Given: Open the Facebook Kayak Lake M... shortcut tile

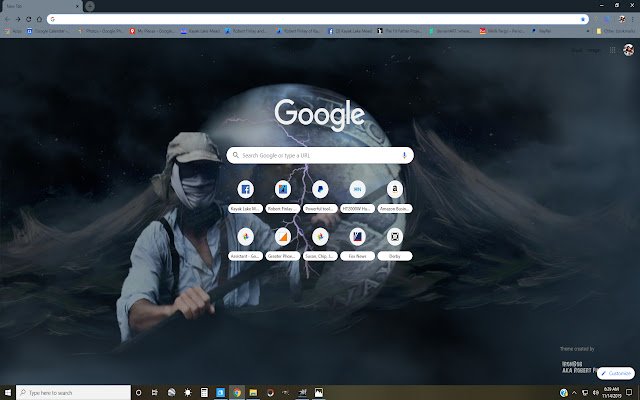Looking at the screenshot, I should pos(245,197).
